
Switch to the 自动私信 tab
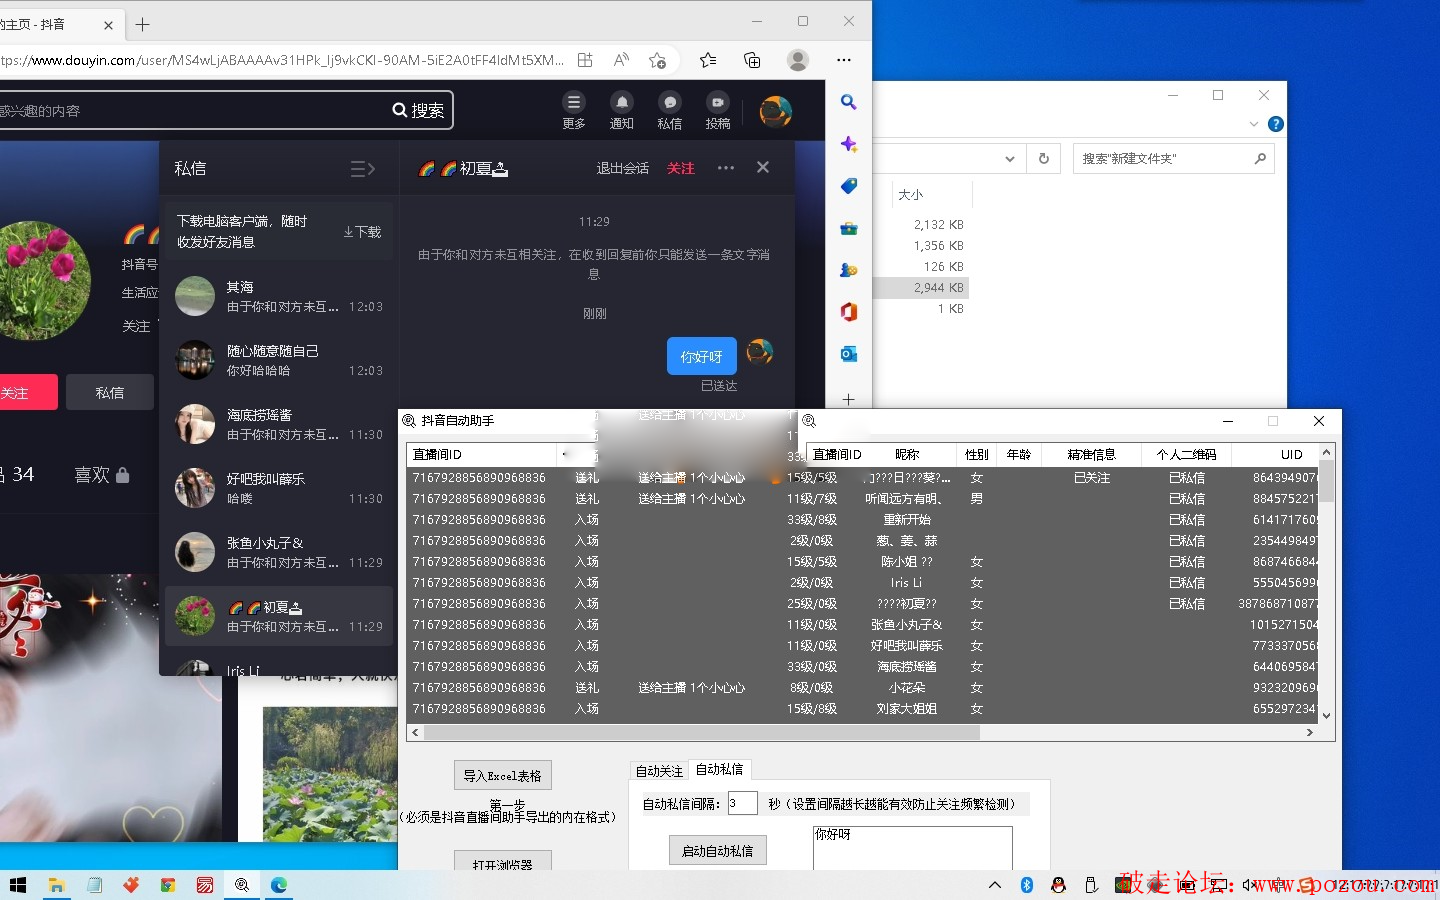click(x=720, y=769)
